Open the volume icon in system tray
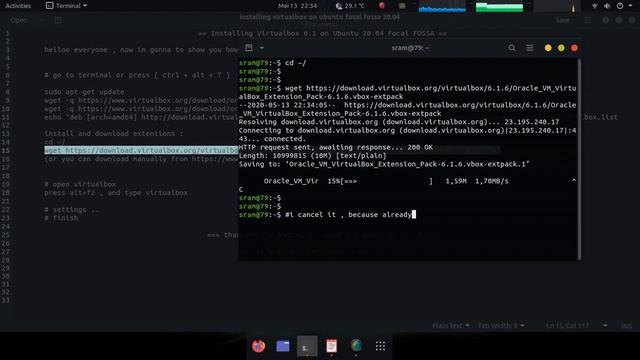Image resolution: width=640 pixels, height=360 pixels. [607, 6]
